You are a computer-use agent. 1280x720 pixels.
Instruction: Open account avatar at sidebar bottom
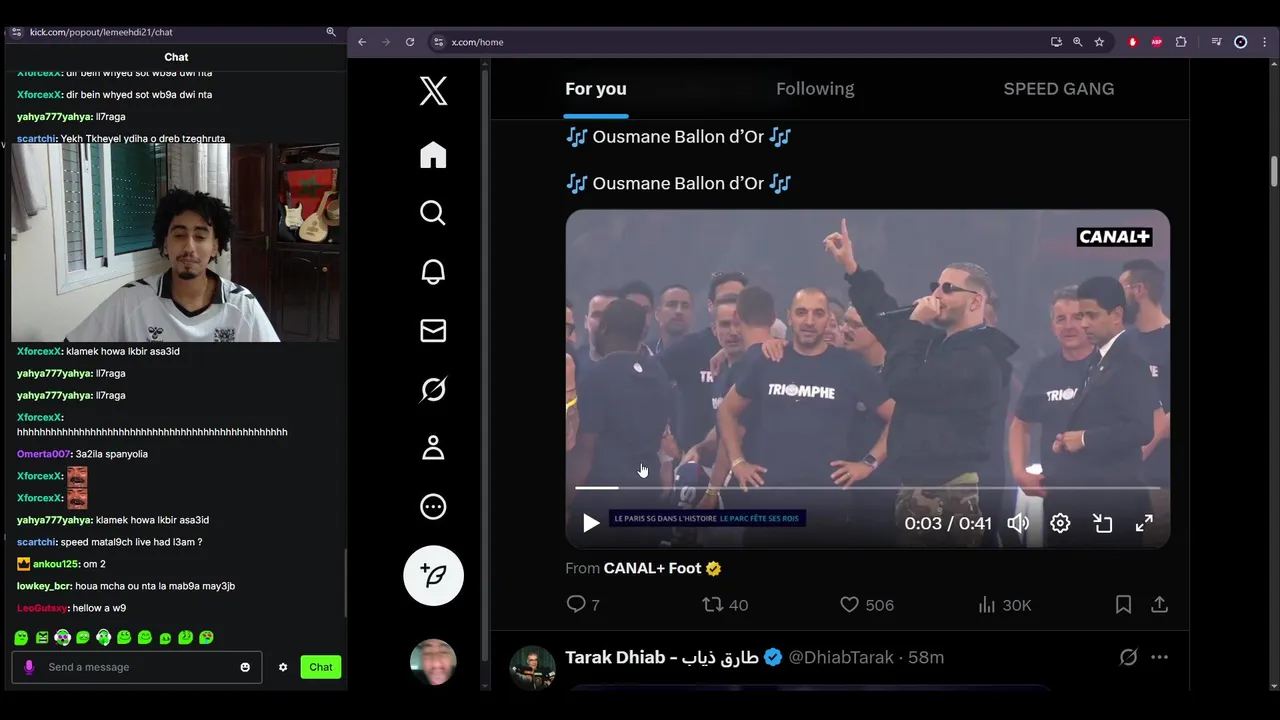tap(433, 662)
